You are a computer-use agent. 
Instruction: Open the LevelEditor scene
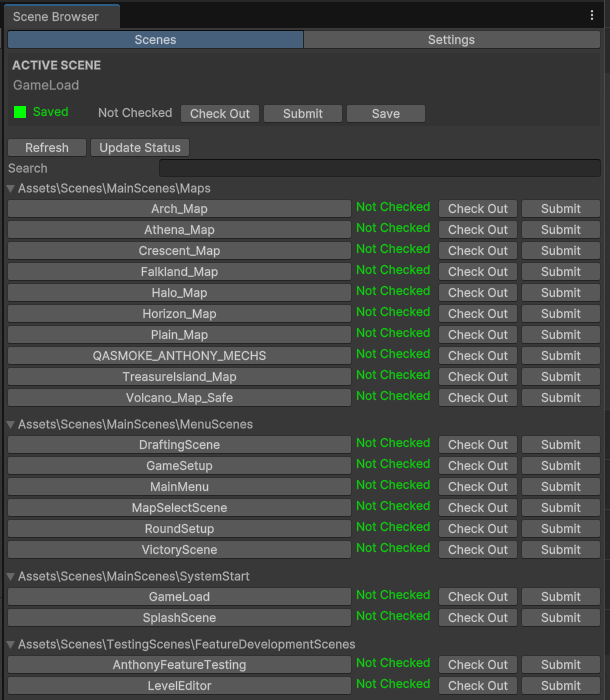coord(179,686)
